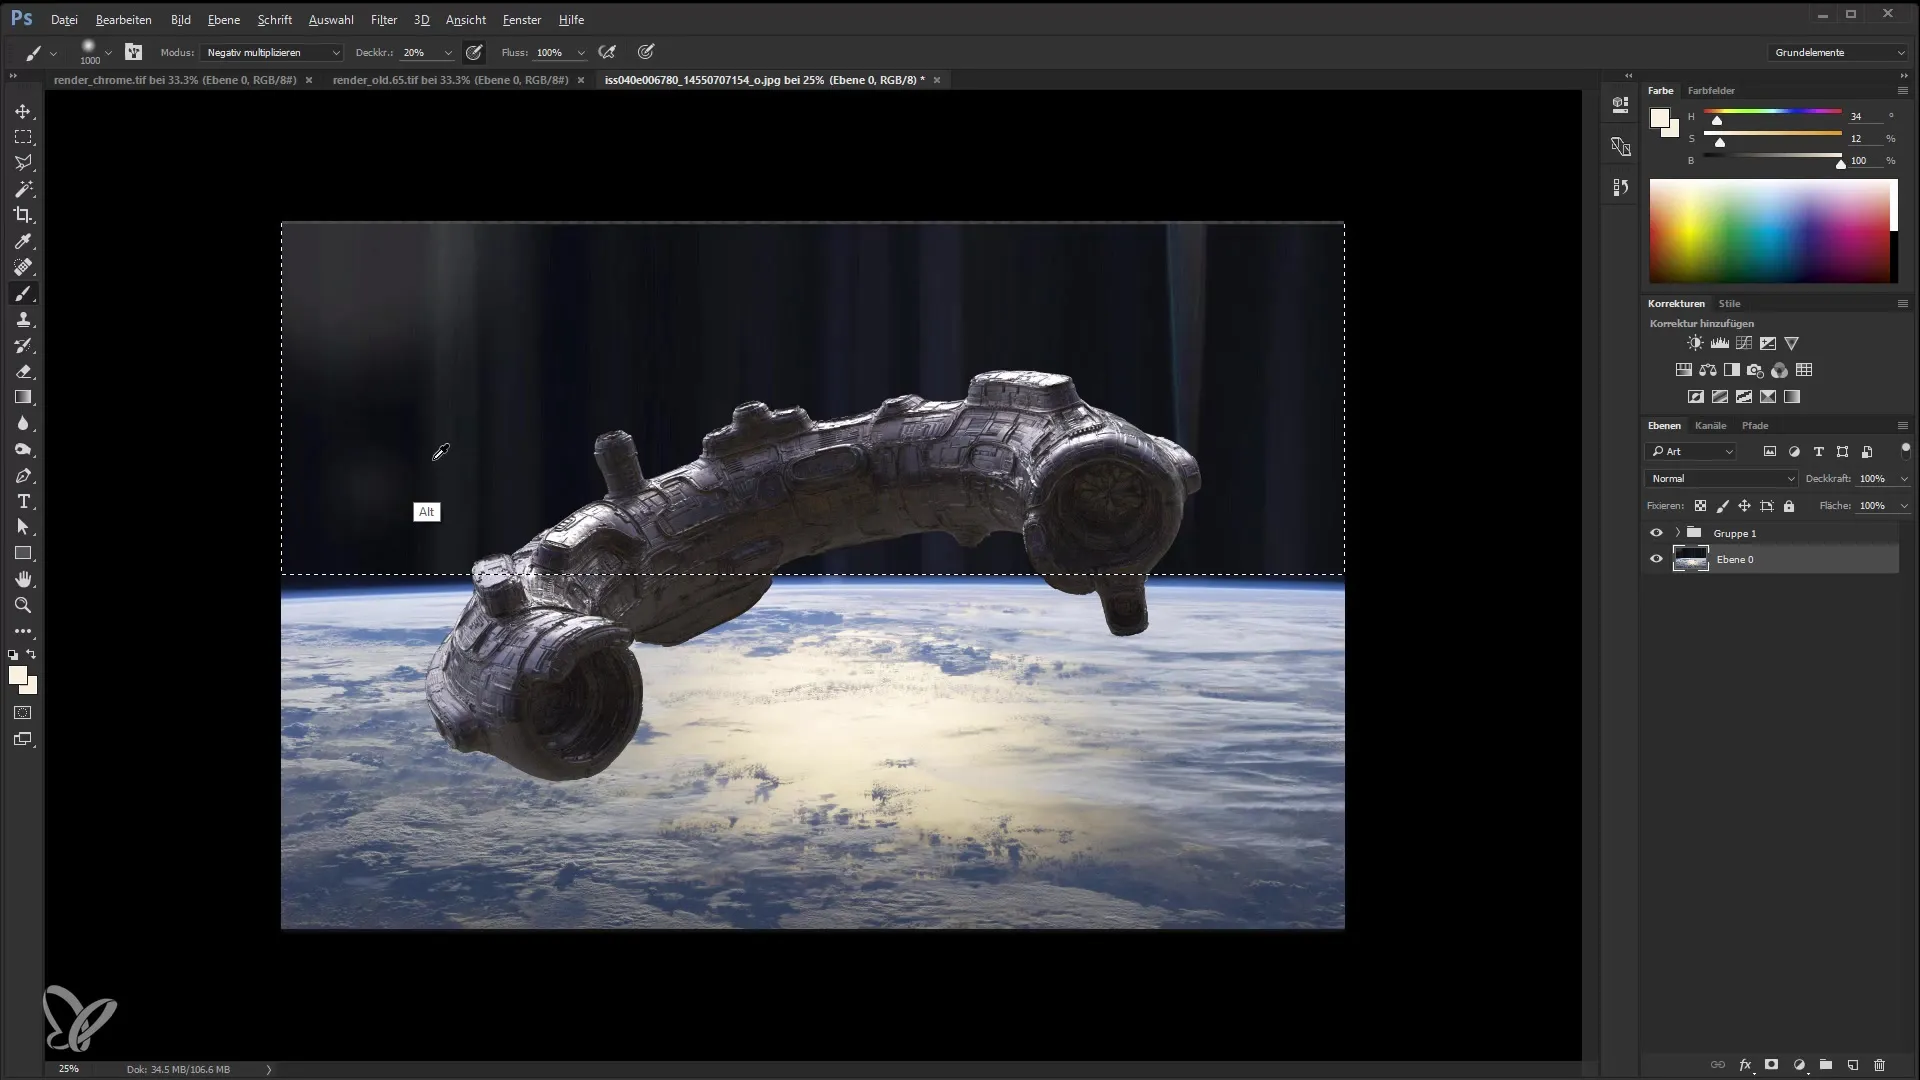Open the Bearbeiten menu
This screenshot has width=1920, height=1080.
click(x=124, y=20)
